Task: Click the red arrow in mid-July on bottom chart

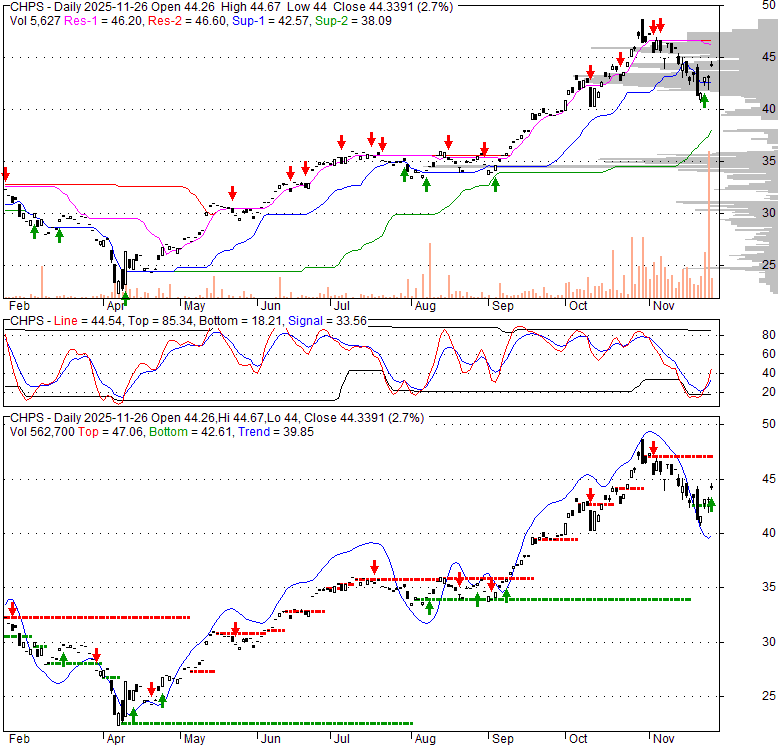Action: pos(372,568)
